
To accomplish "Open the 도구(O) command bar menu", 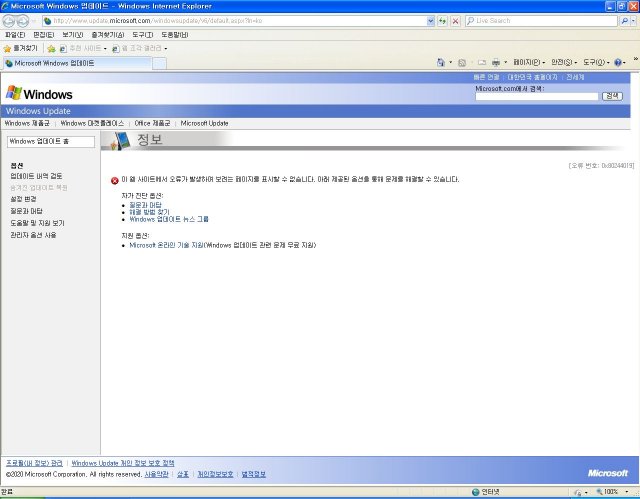I will (596, 62).
